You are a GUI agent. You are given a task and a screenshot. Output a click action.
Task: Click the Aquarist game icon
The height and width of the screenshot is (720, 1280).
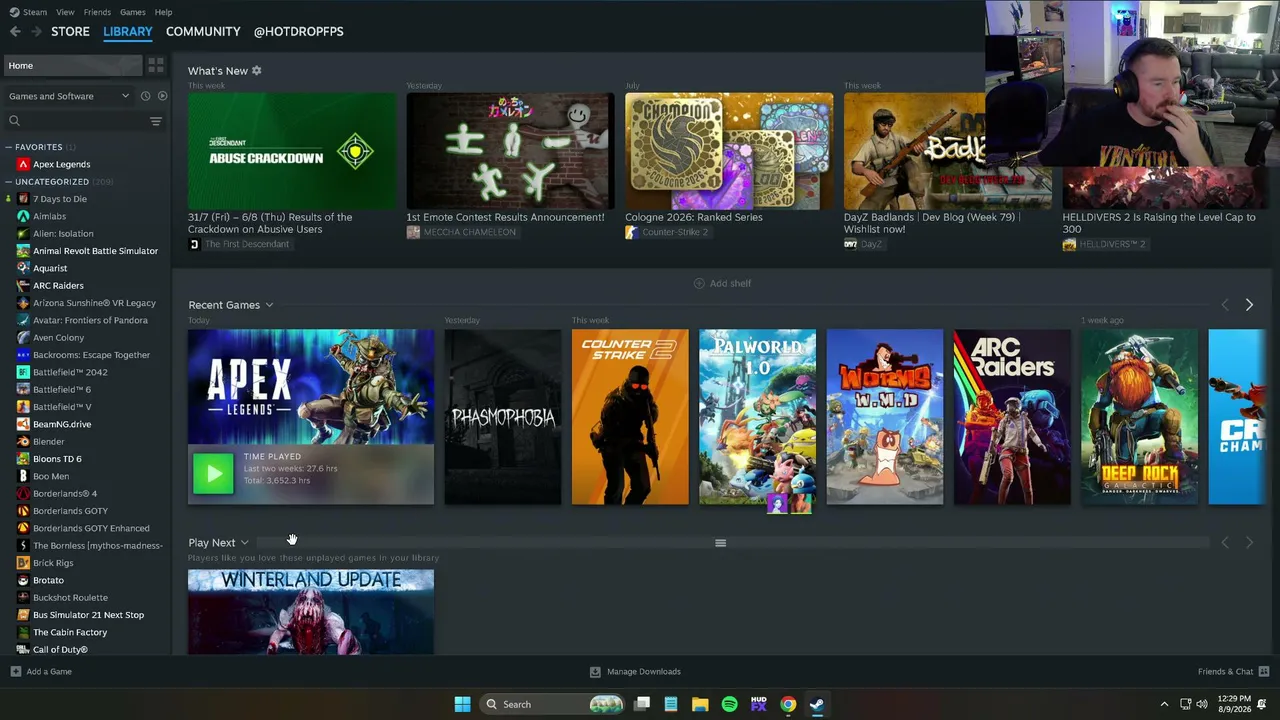coord(23,268)
